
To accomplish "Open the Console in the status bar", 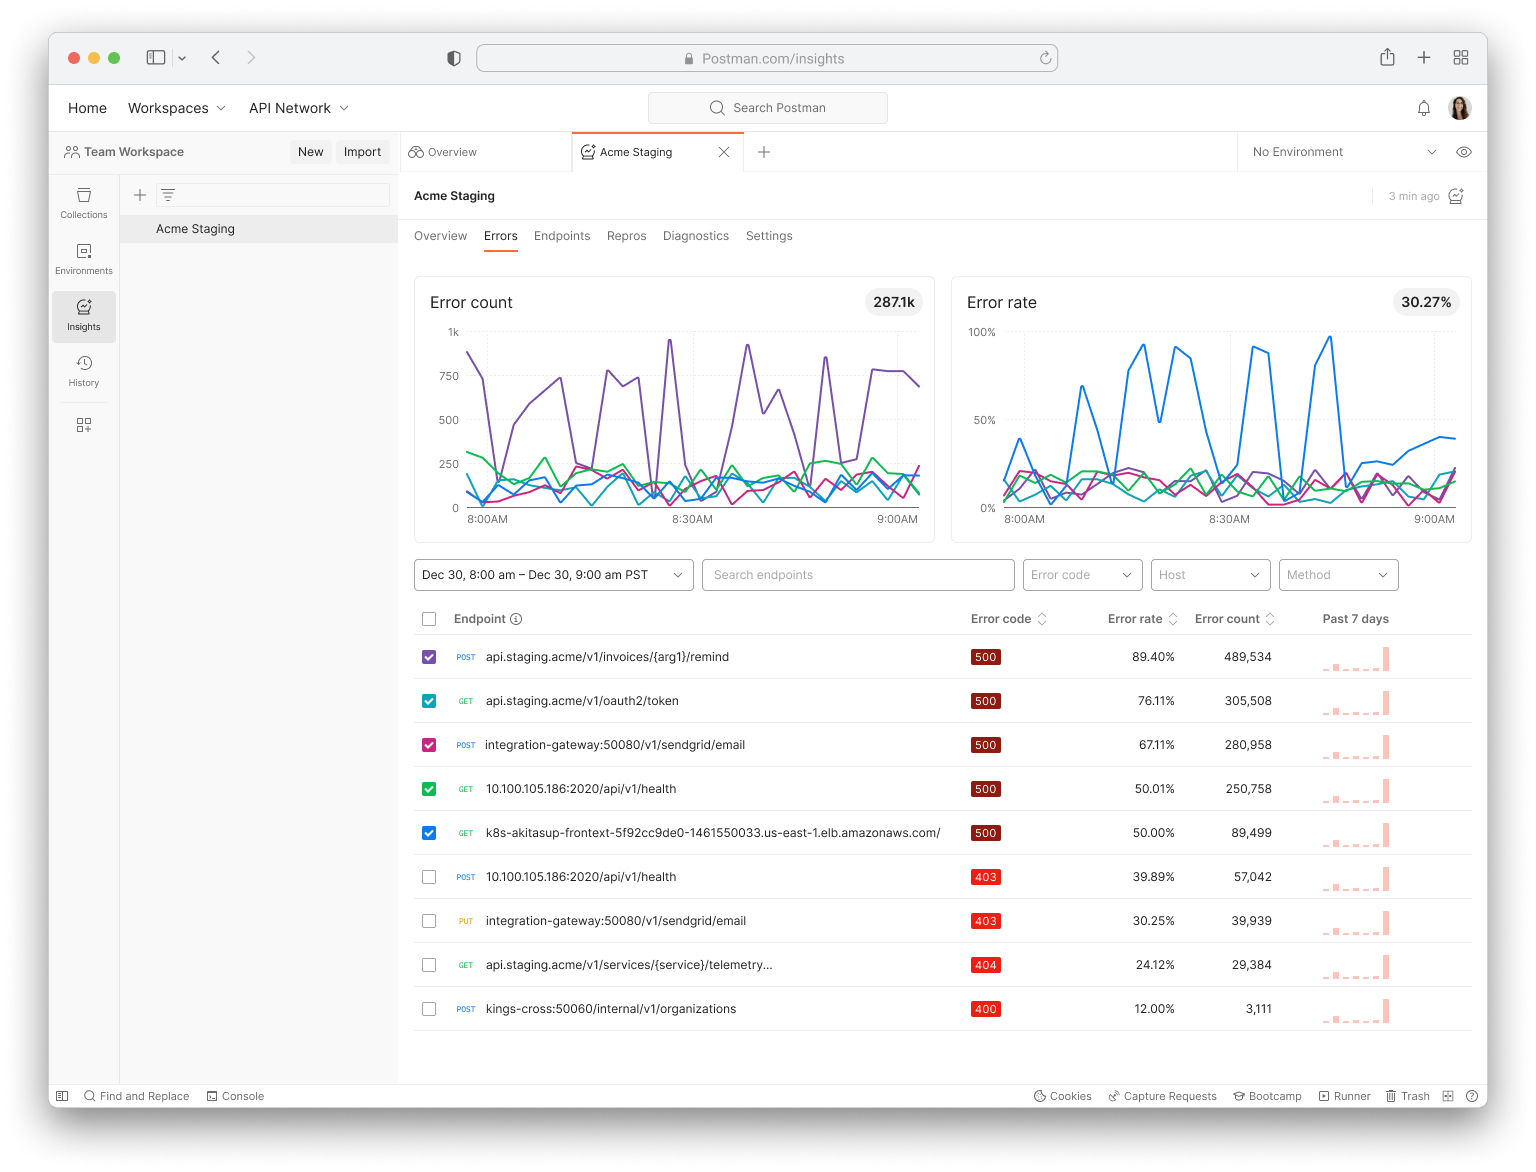I will 235,1096.
